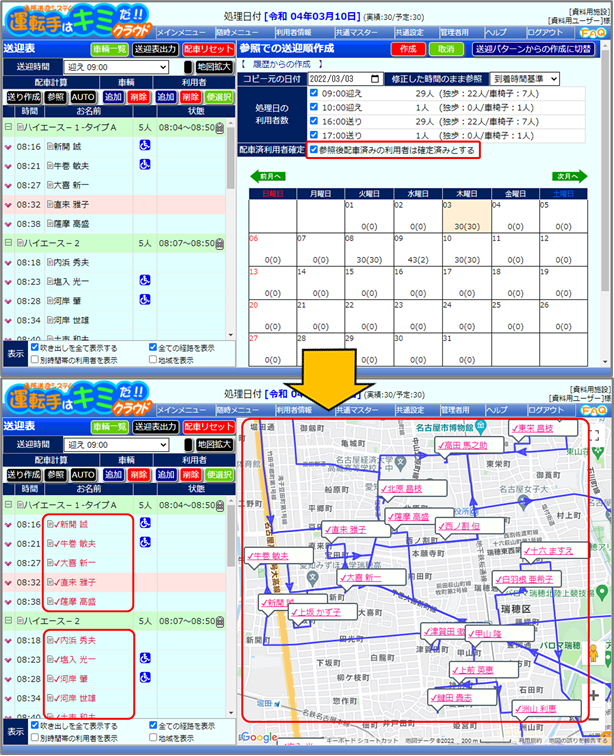Toggle 吹き出しを全て表示する checkbox in top screenshot
Viewport: 614px width, 756px height.
(x=35, y=347)
